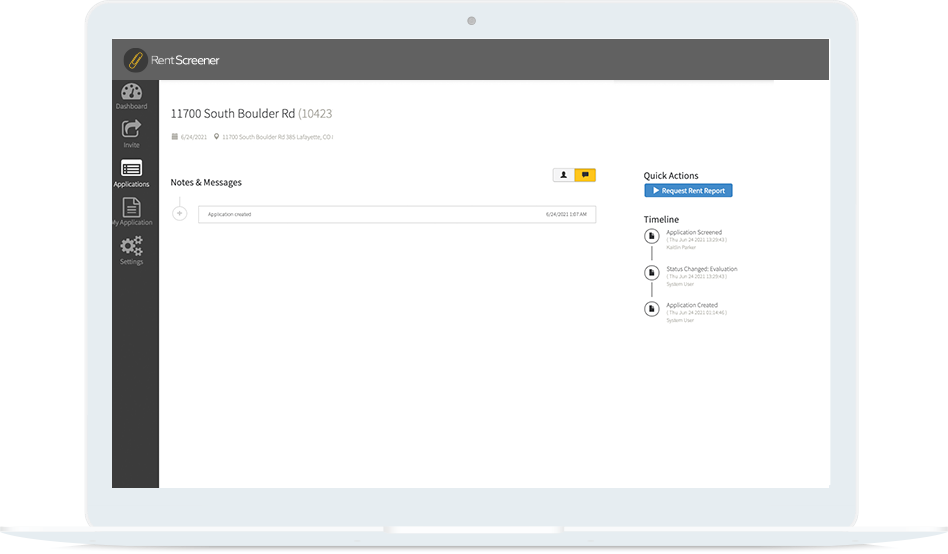Click the address text ending in Lafayette, CO
948x554 pixels.
click(x=277, y=136)
